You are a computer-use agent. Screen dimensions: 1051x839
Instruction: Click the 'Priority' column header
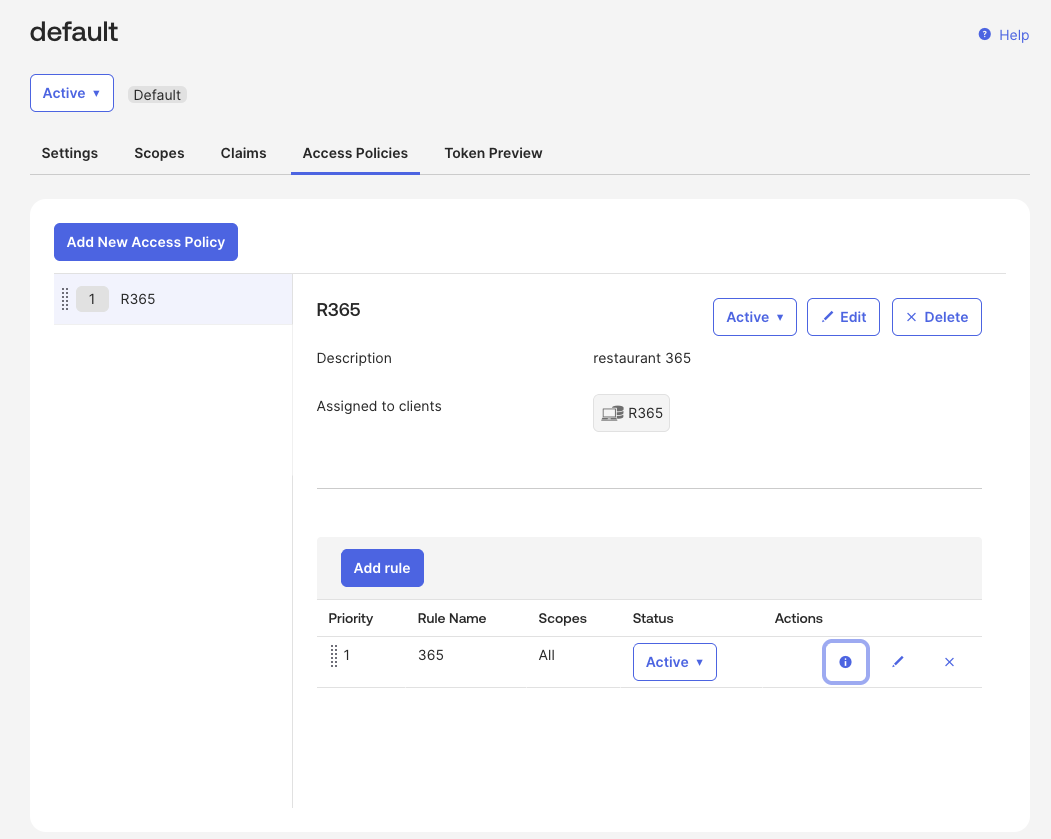tap(351, 619)
